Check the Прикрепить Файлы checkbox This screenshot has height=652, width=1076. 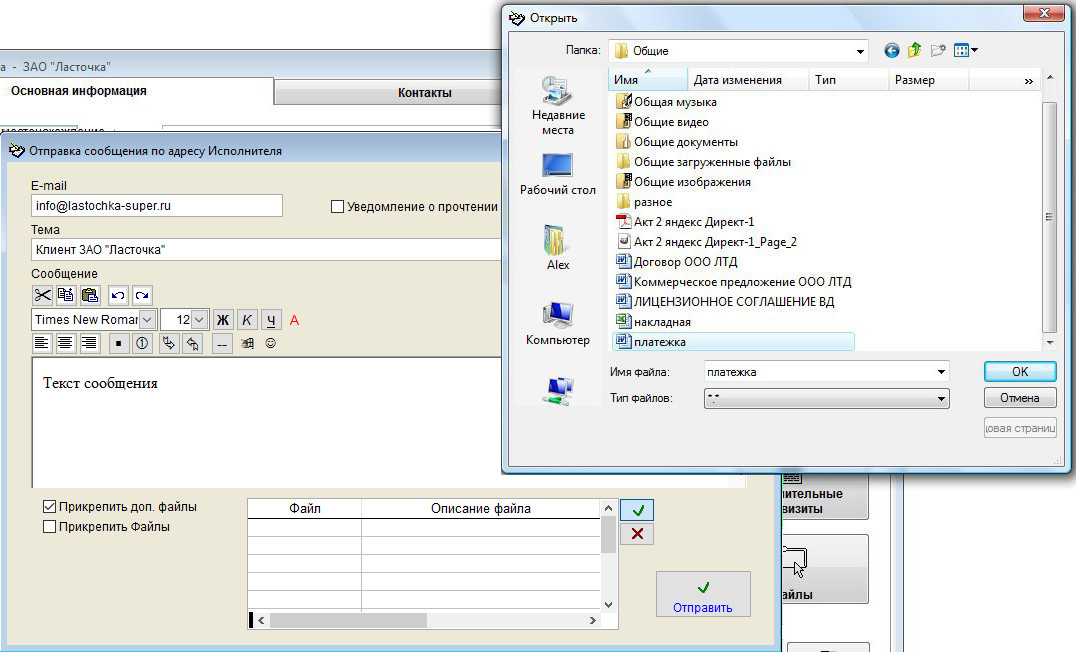(x=50, y=527)
